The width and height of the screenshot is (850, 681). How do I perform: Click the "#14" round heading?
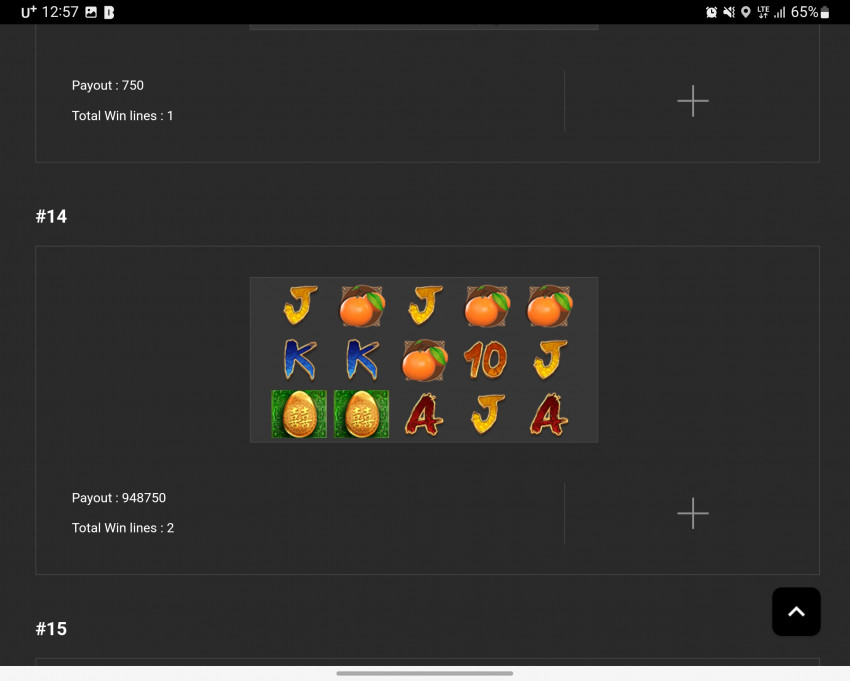pyautogui.click(x=51, y=216)
